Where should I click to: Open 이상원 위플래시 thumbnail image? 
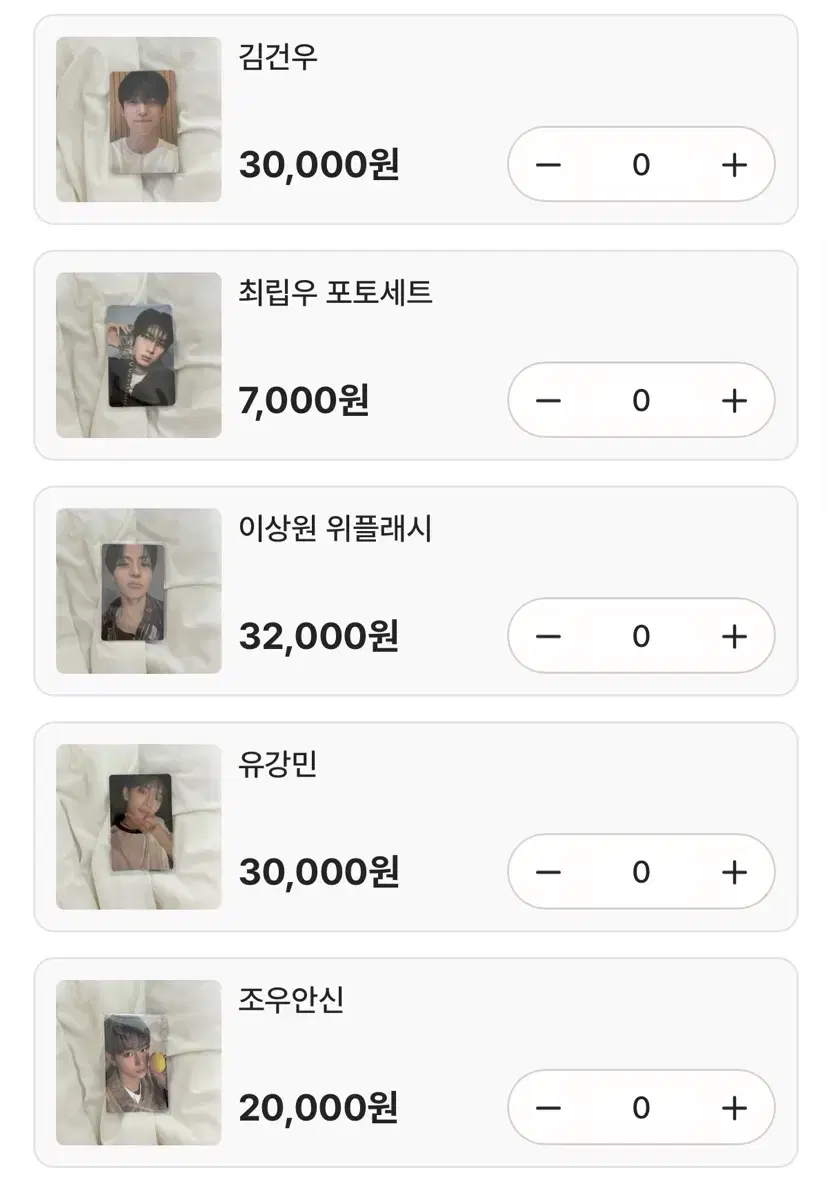tap(138, 591)
